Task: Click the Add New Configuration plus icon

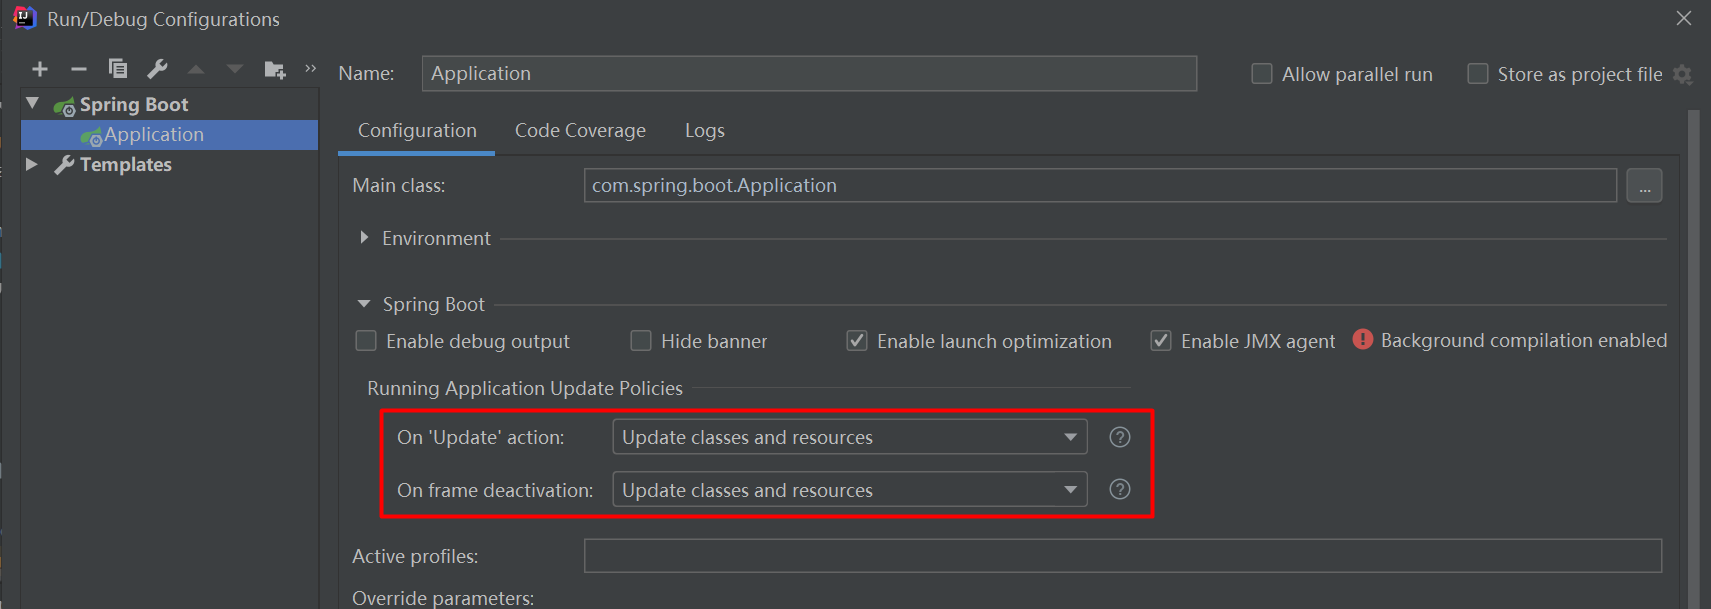Action: point(40,69)
